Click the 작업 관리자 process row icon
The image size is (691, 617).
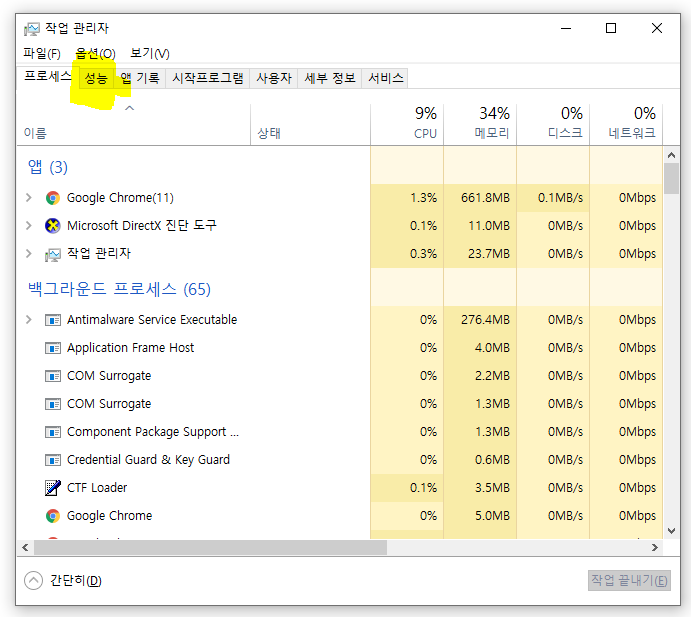[x=53, y=254]
